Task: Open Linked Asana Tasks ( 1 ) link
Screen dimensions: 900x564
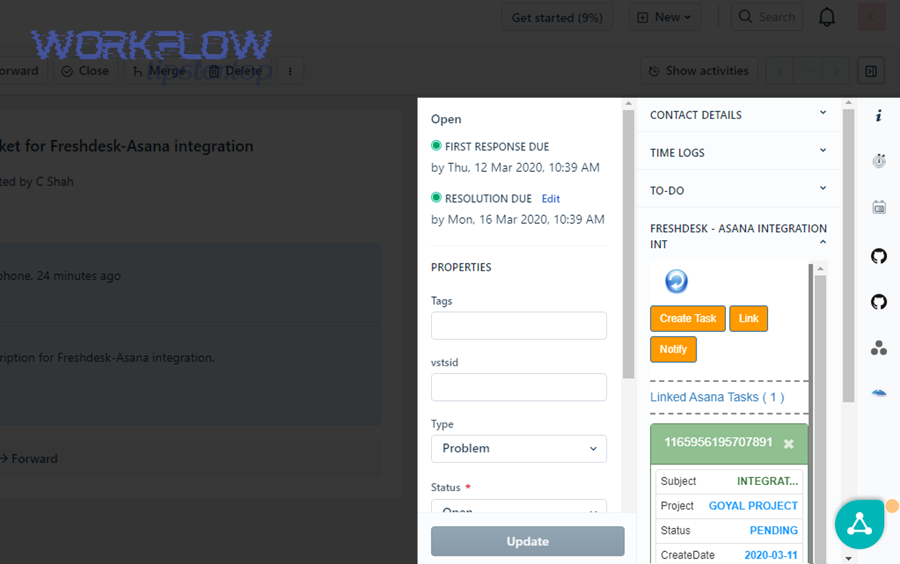Action: [x=717, y=397]
